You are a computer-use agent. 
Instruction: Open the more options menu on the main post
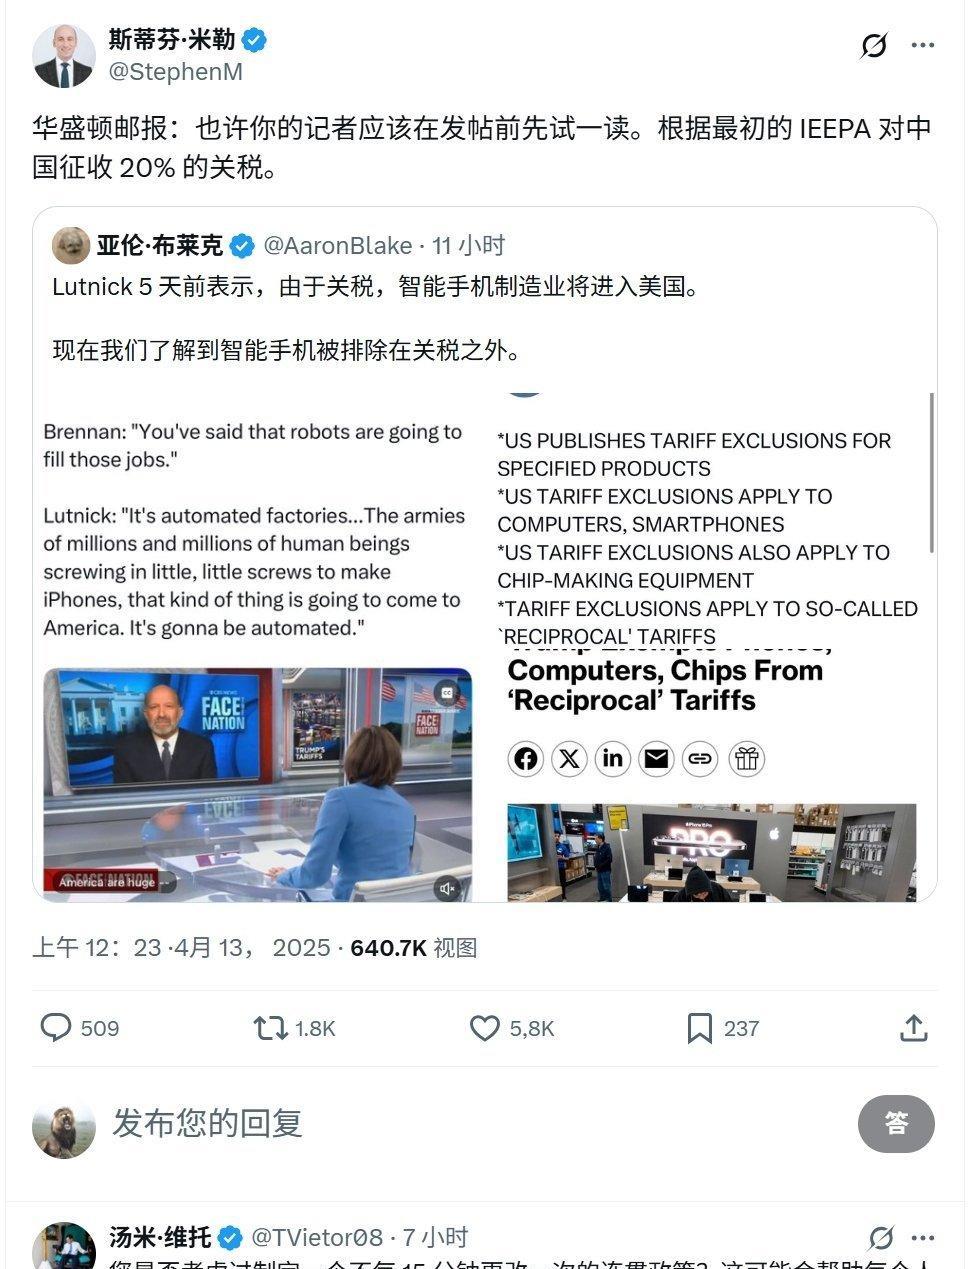click(923, 45)
